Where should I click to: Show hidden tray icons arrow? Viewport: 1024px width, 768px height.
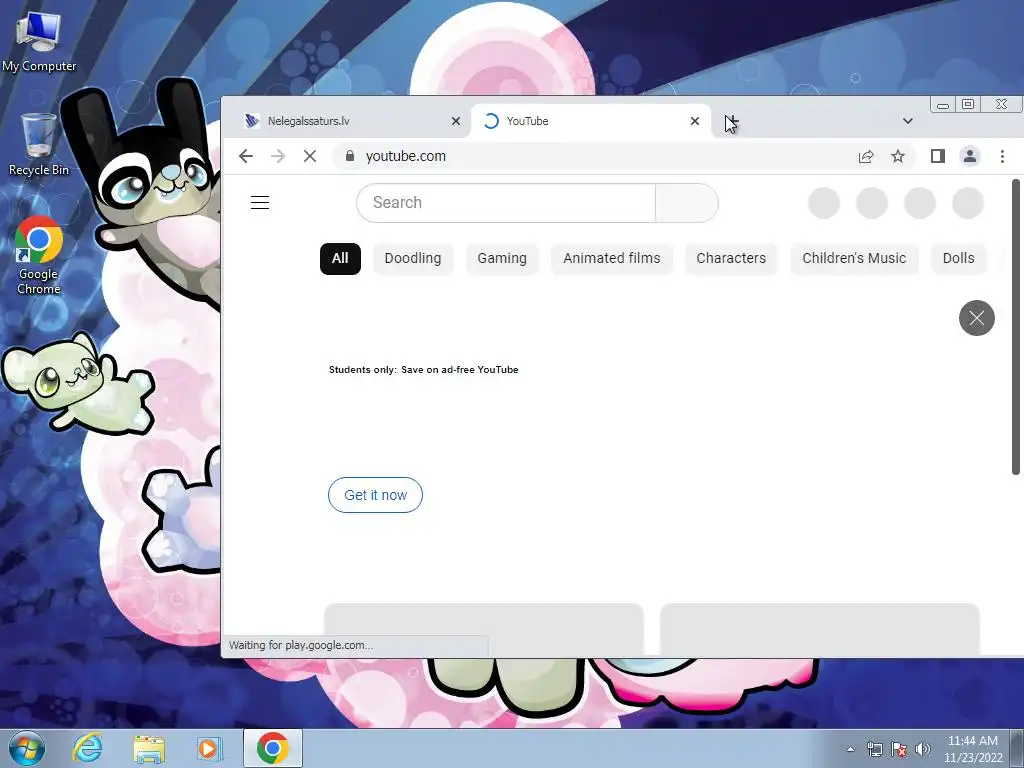(850, 749)
